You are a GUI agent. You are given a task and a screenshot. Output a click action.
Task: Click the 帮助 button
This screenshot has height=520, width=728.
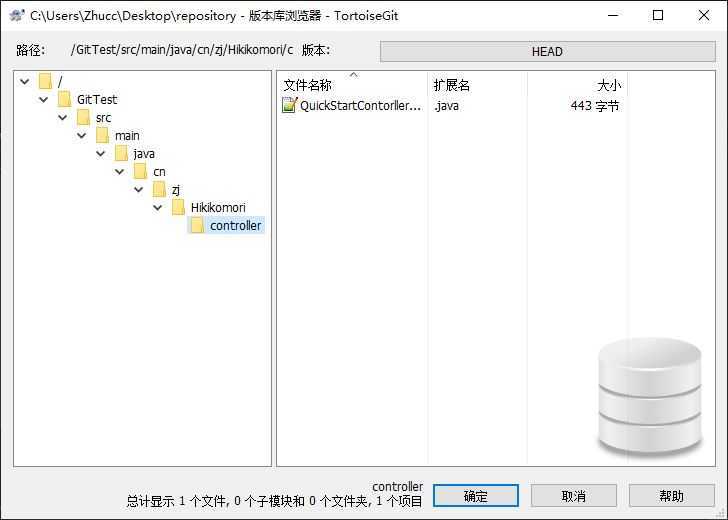coord(671,496)
